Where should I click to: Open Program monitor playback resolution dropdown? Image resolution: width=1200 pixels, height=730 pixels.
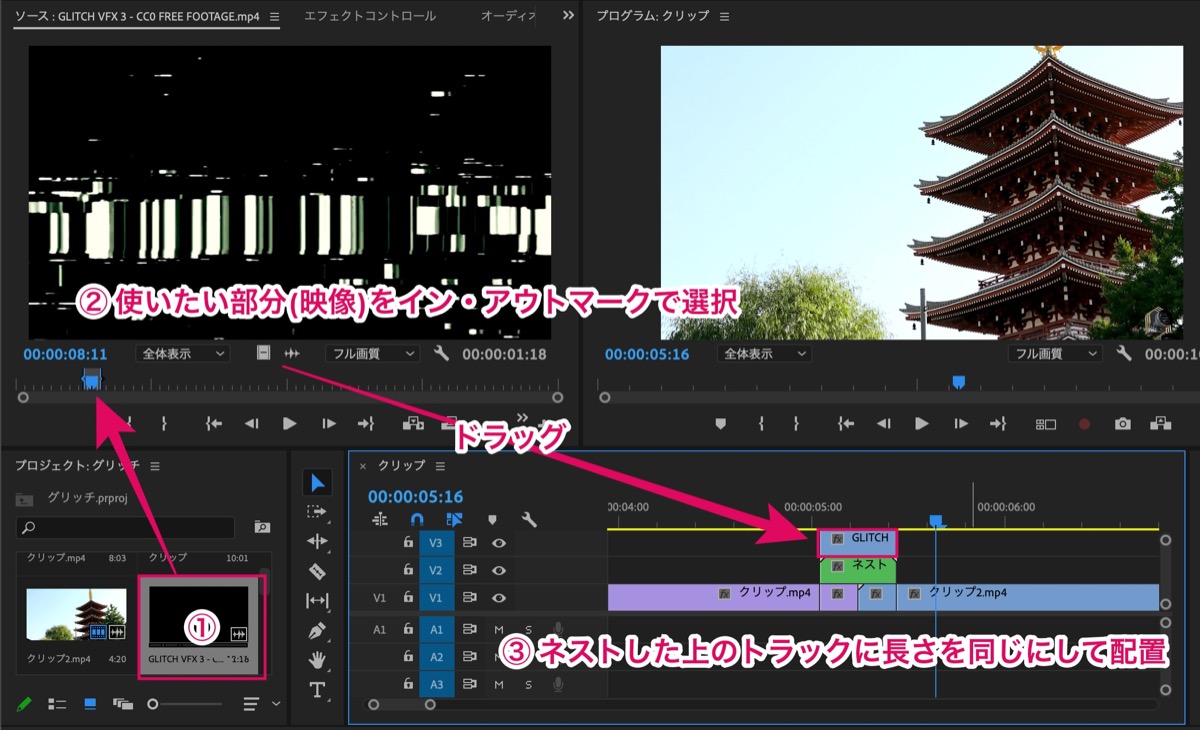[x=1054, y=354]
